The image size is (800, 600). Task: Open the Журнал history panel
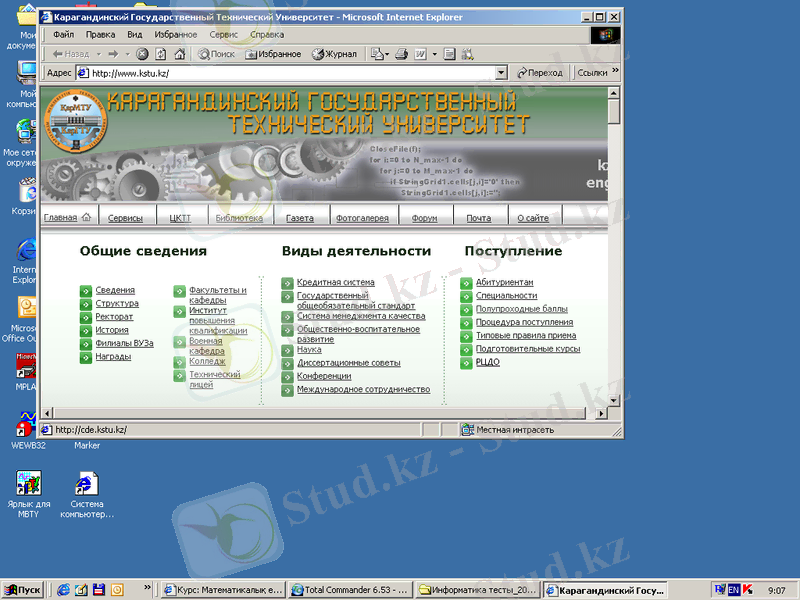[x=334, y=54]
